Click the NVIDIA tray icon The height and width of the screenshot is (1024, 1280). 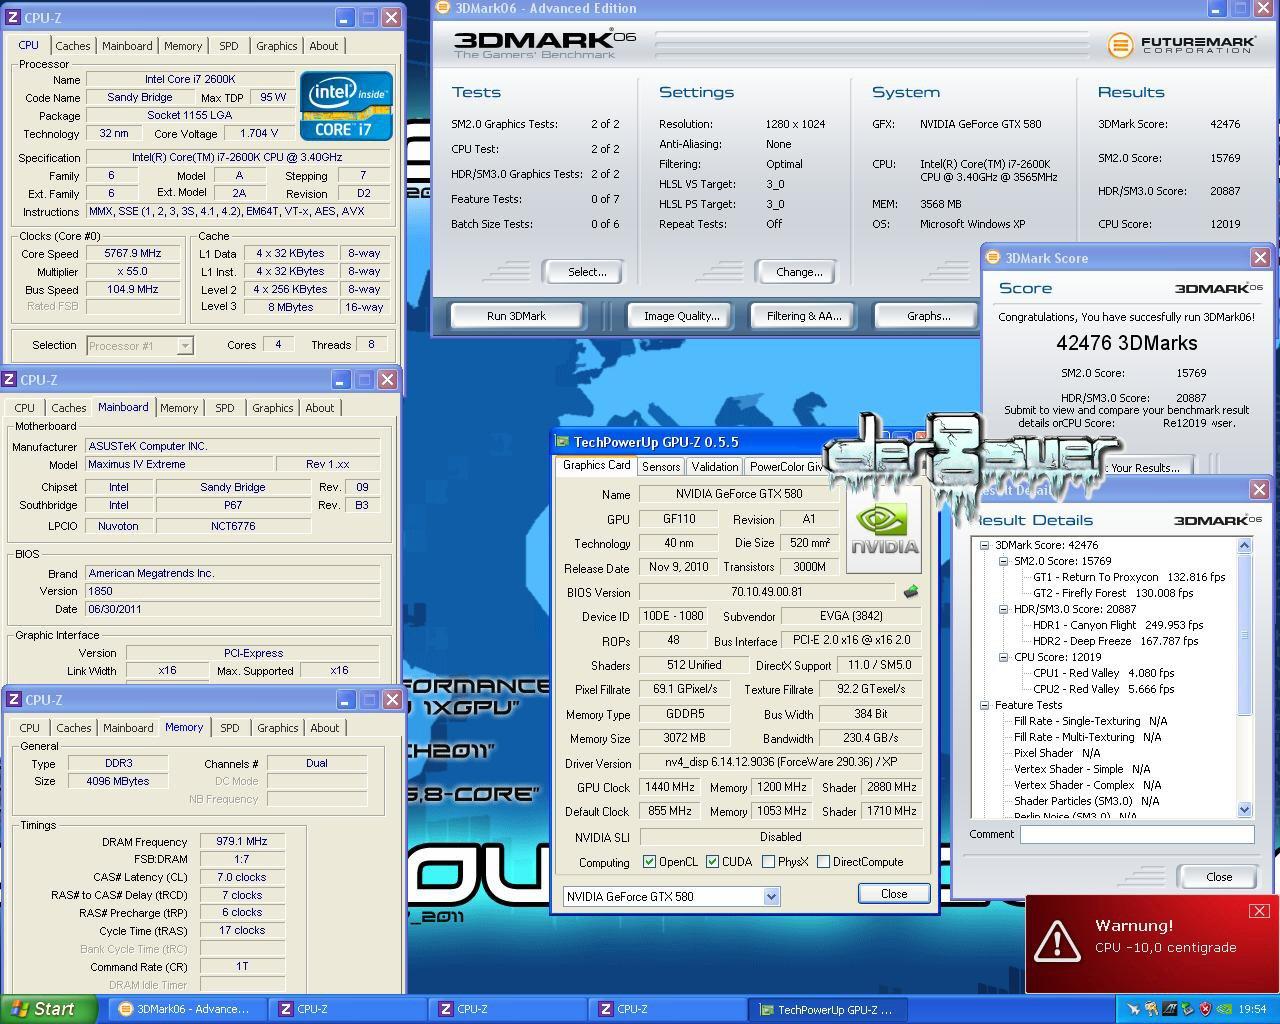(x=1223, y=1009)
